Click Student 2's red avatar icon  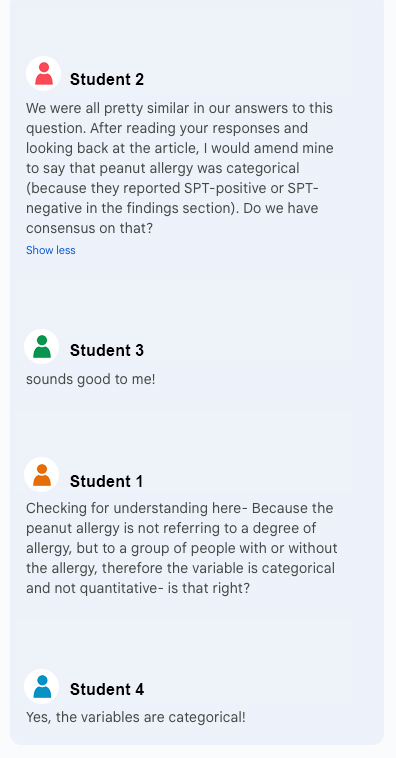pyautogui.click(x=44, y=73)
